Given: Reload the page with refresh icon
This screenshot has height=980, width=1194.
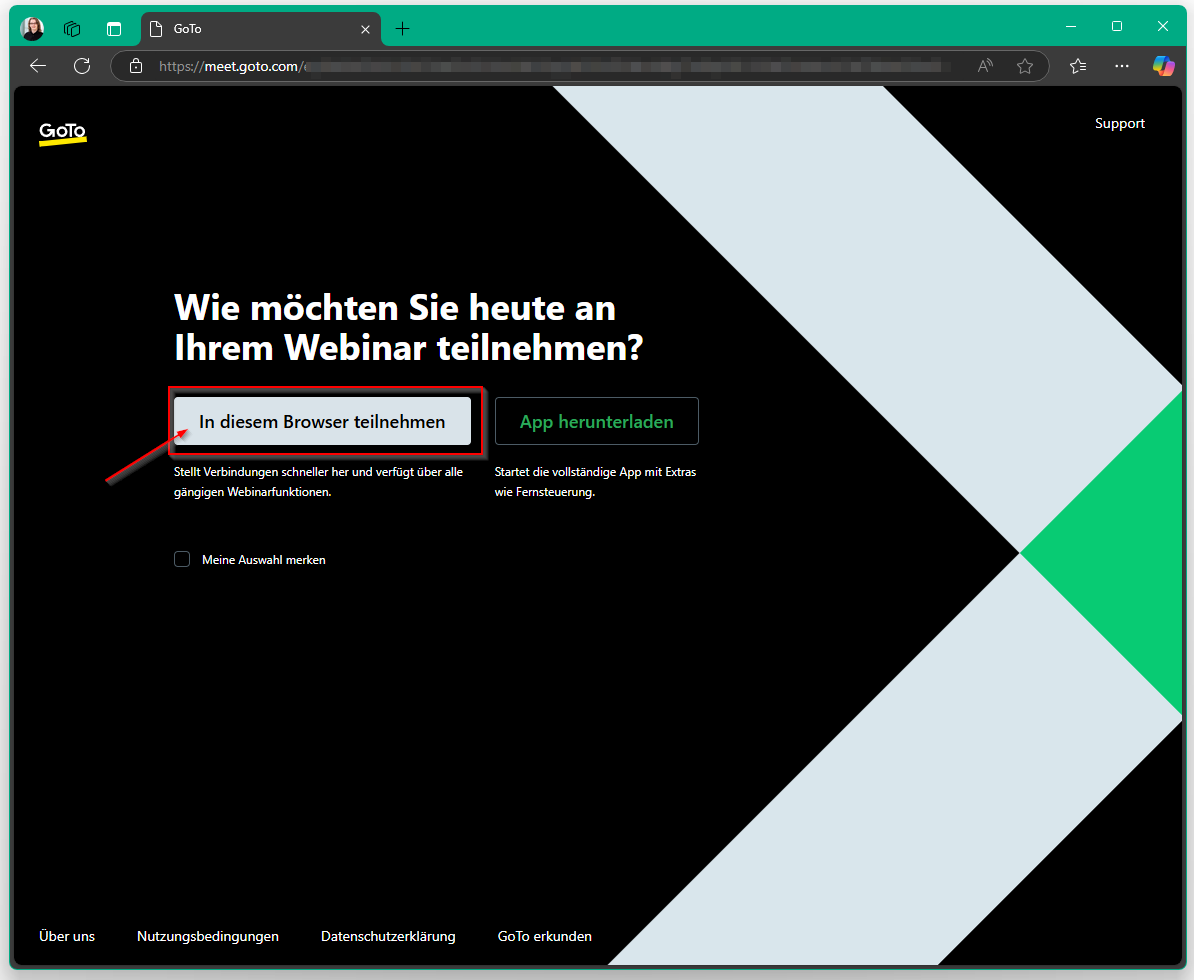Looking at the screenshot, I should tap(82, 66).
